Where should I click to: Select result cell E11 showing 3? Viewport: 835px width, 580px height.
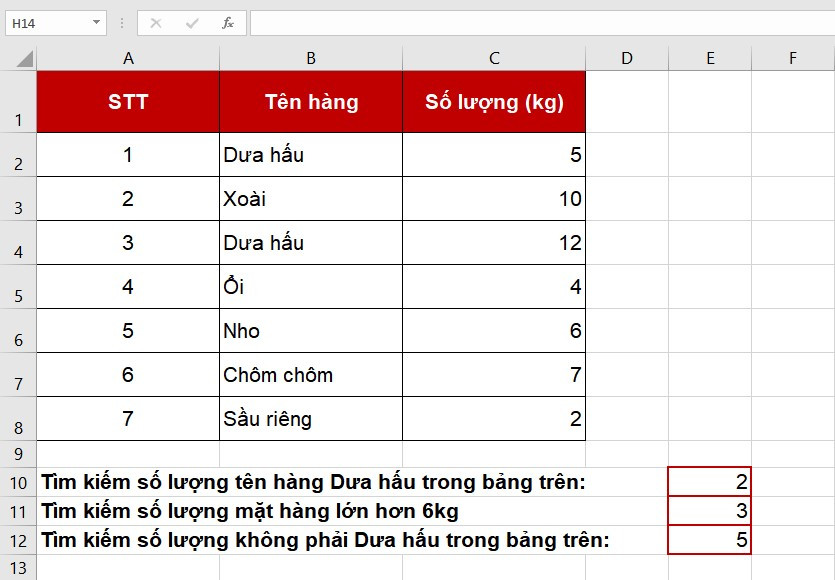pos(710,511)
